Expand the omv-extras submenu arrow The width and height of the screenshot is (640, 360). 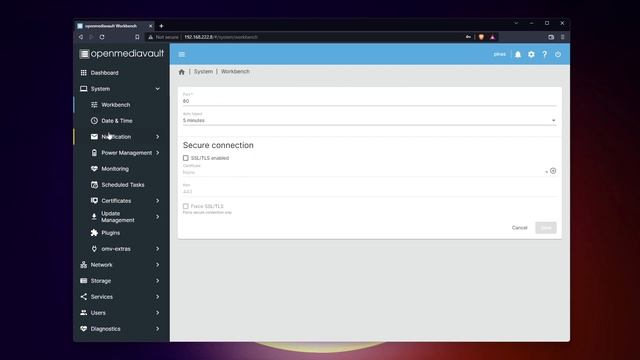tap(158, 249)
